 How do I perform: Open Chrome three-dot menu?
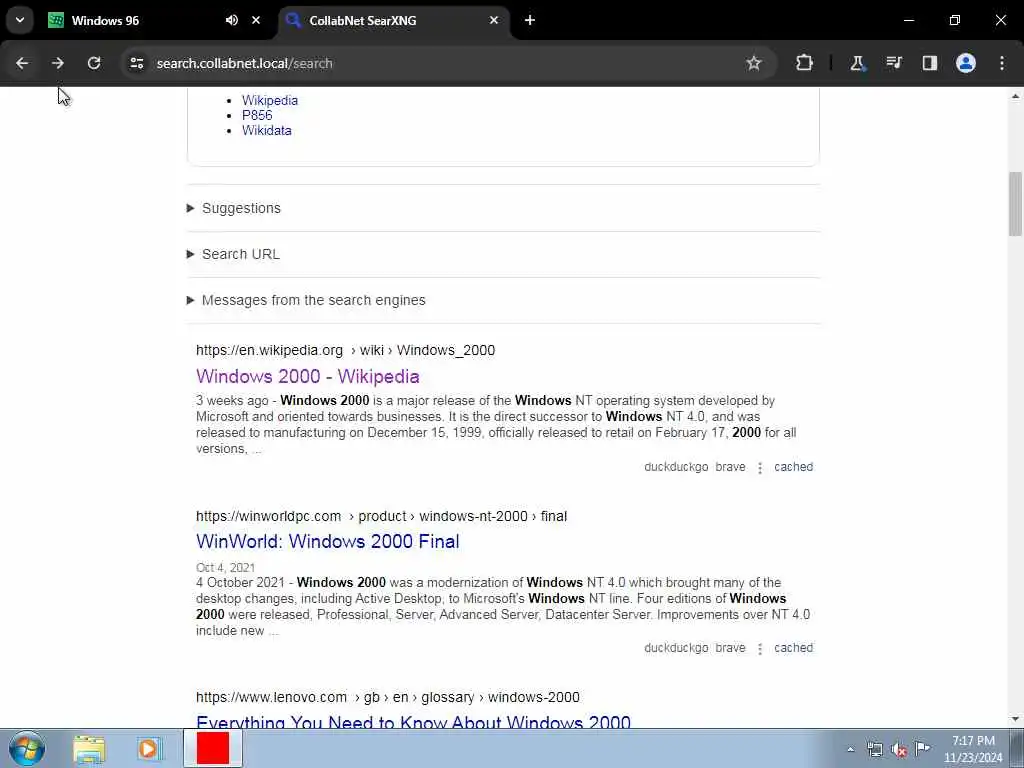[x=1002, y=63]
